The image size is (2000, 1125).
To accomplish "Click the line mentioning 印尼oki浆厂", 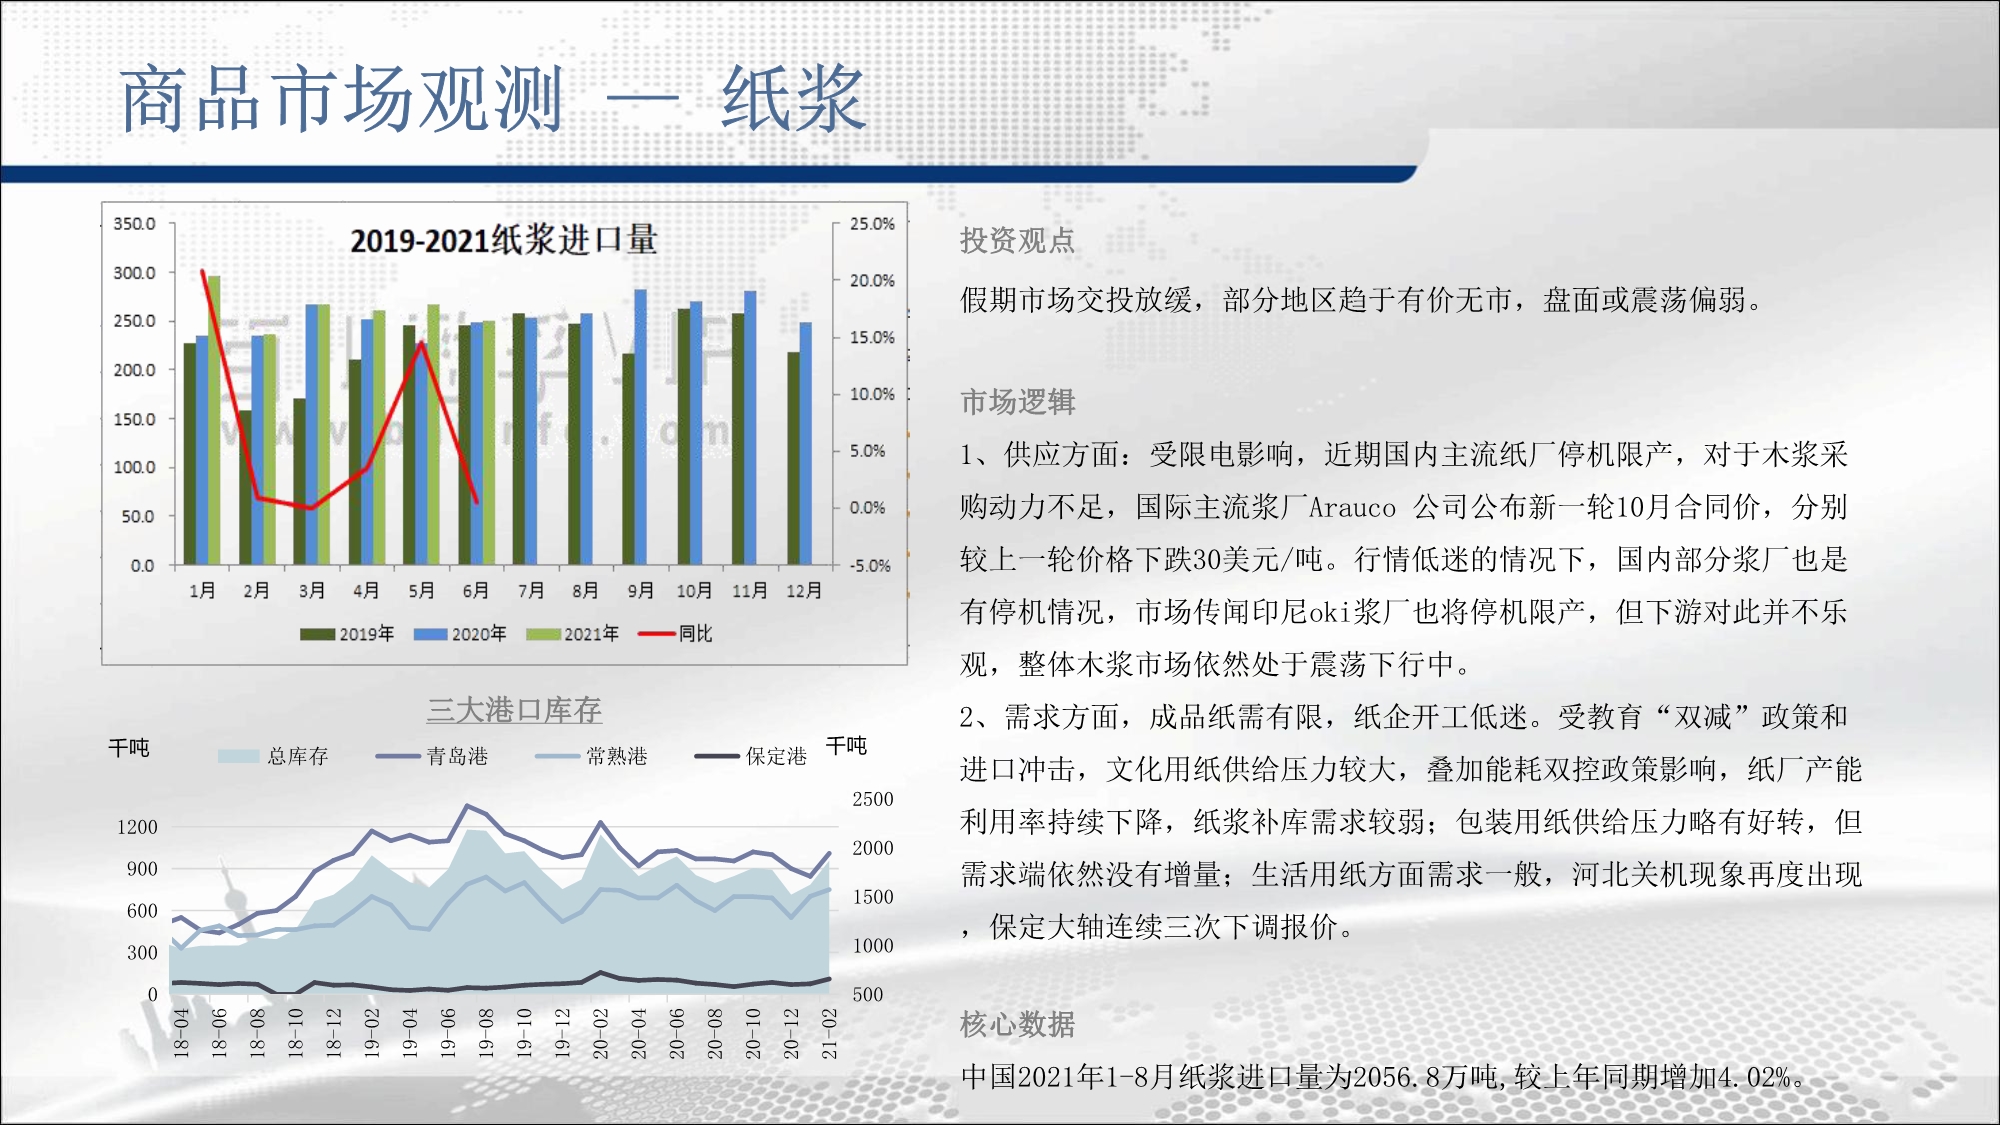I will (1404, 612).
